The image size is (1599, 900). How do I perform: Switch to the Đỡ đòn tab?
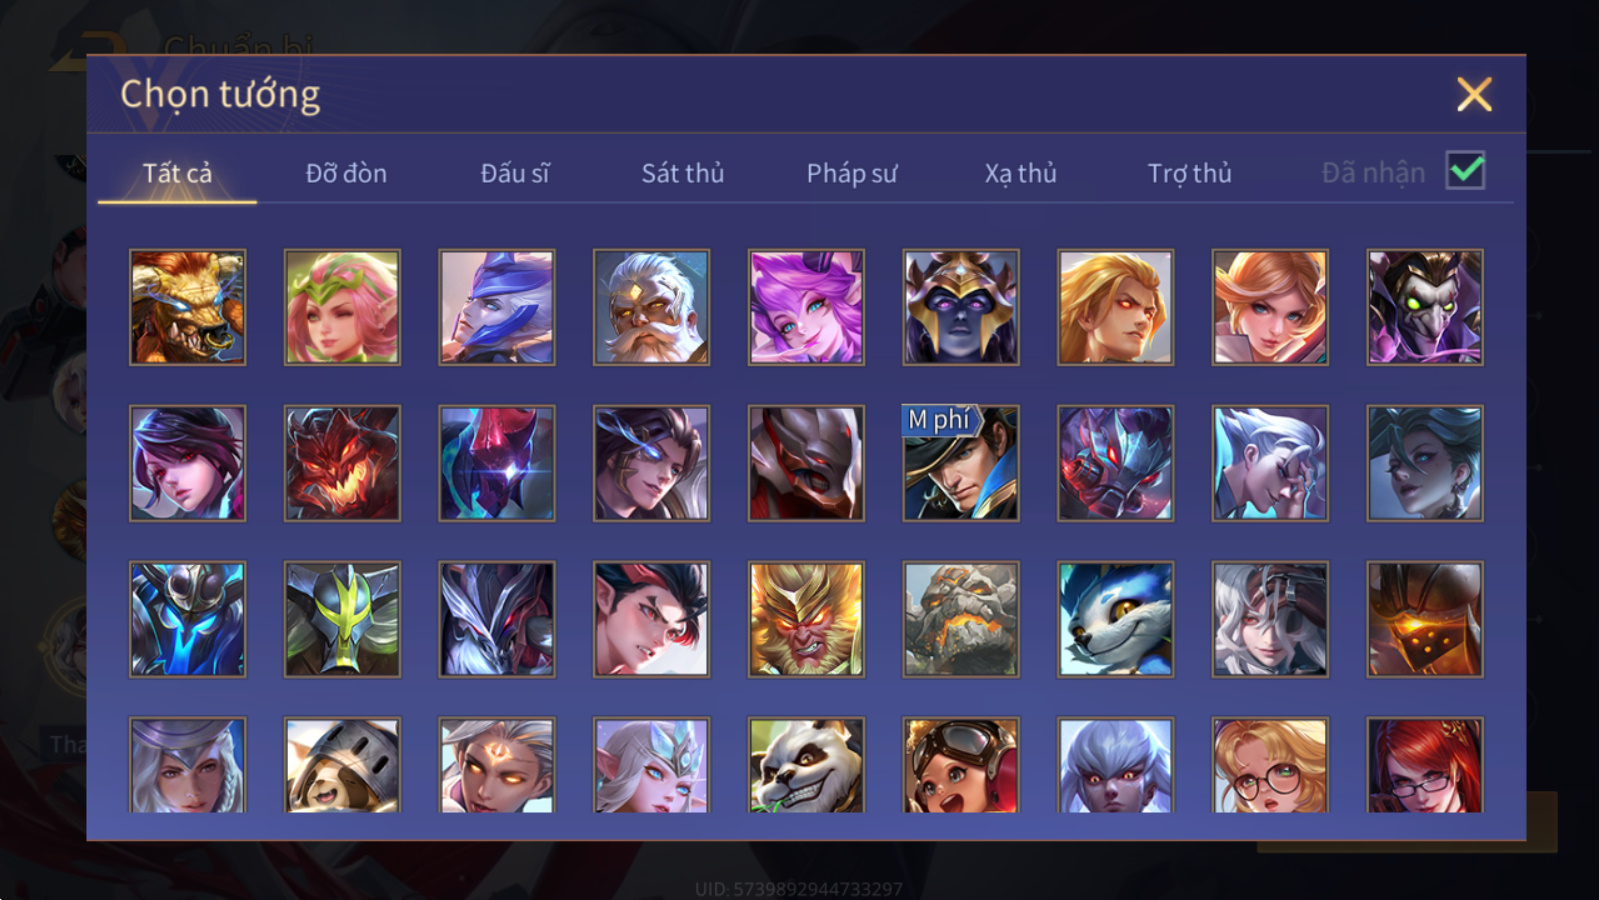pos(346,173)
